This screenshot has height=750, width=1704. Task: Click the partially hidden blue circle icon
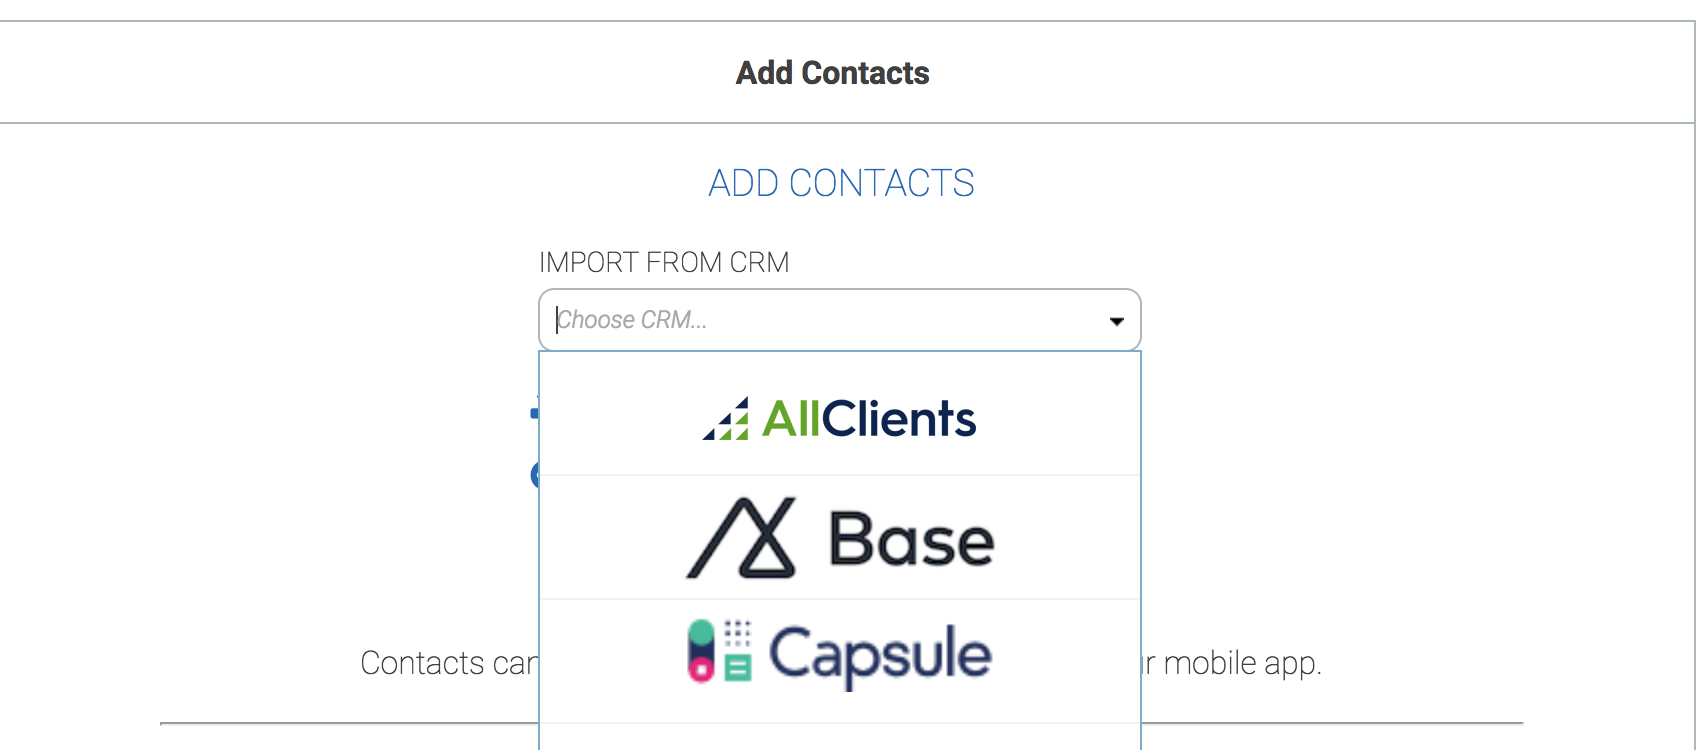click(535, 475)
